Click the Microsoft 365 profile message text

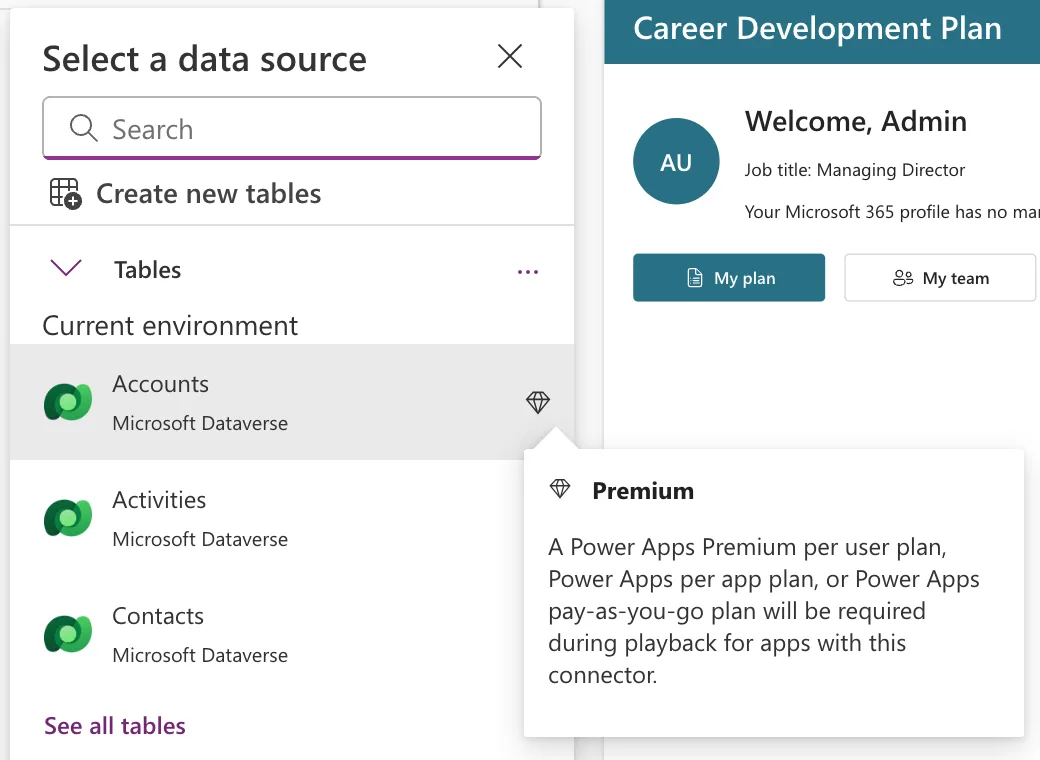[892, 212]
